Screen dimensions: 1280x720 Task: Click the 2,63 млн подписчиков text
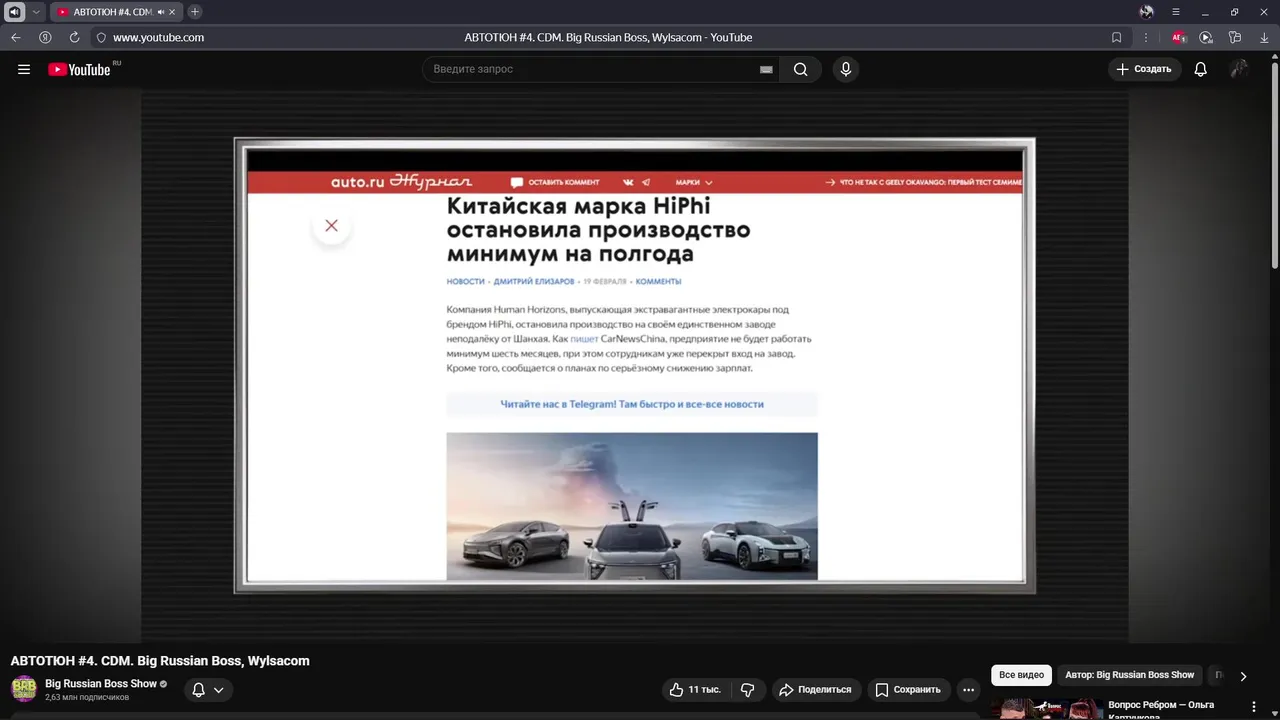click(x=87, y=698)
